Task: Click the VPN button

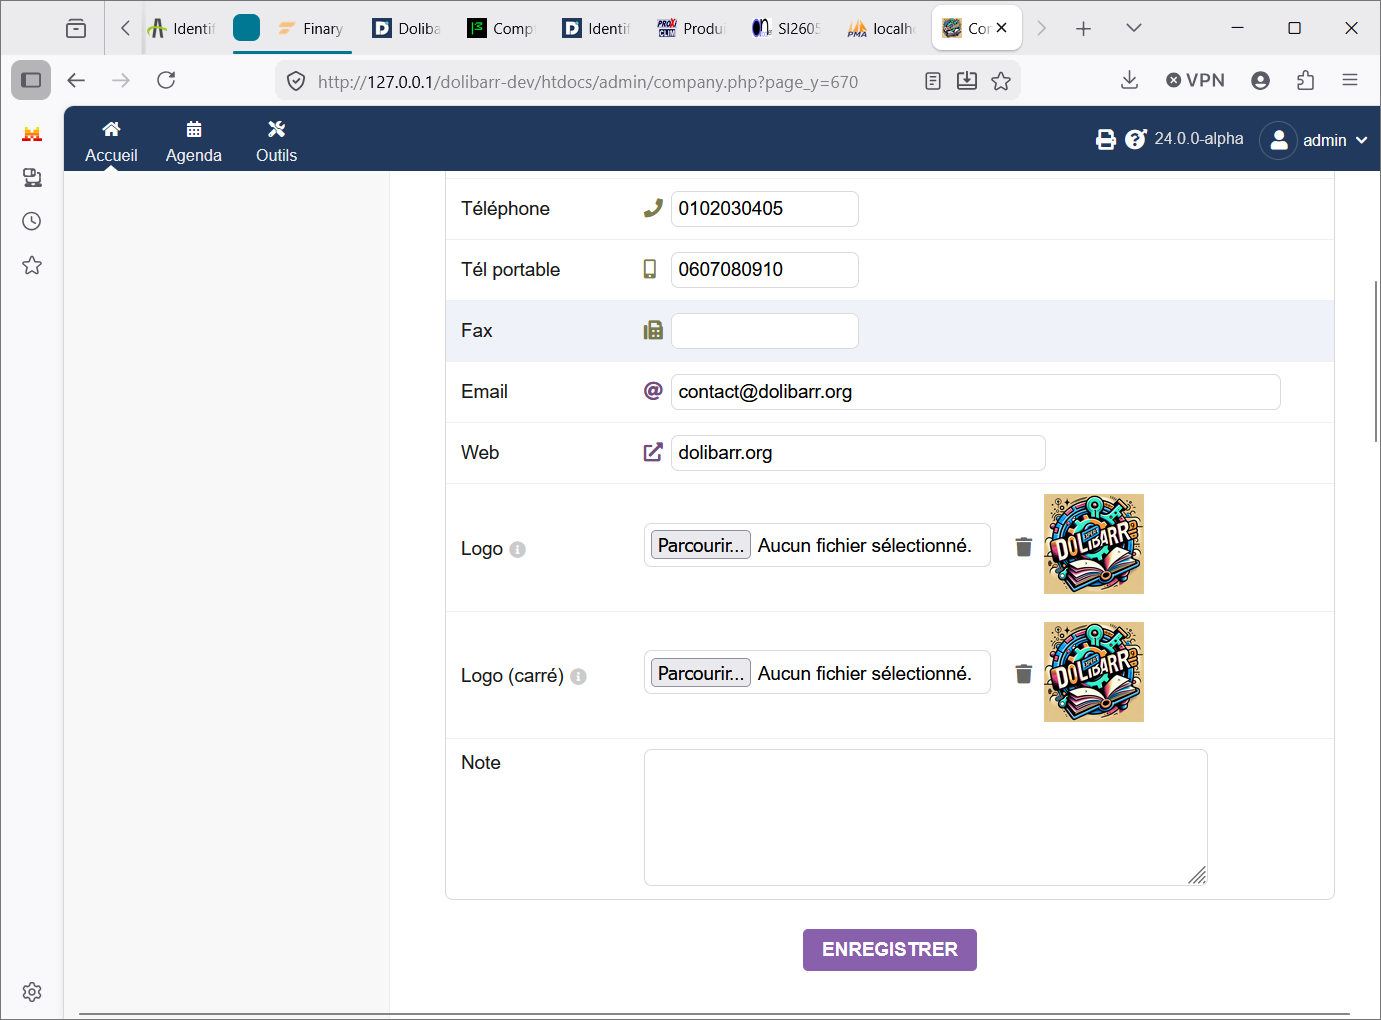Action: coord(1195,80)
